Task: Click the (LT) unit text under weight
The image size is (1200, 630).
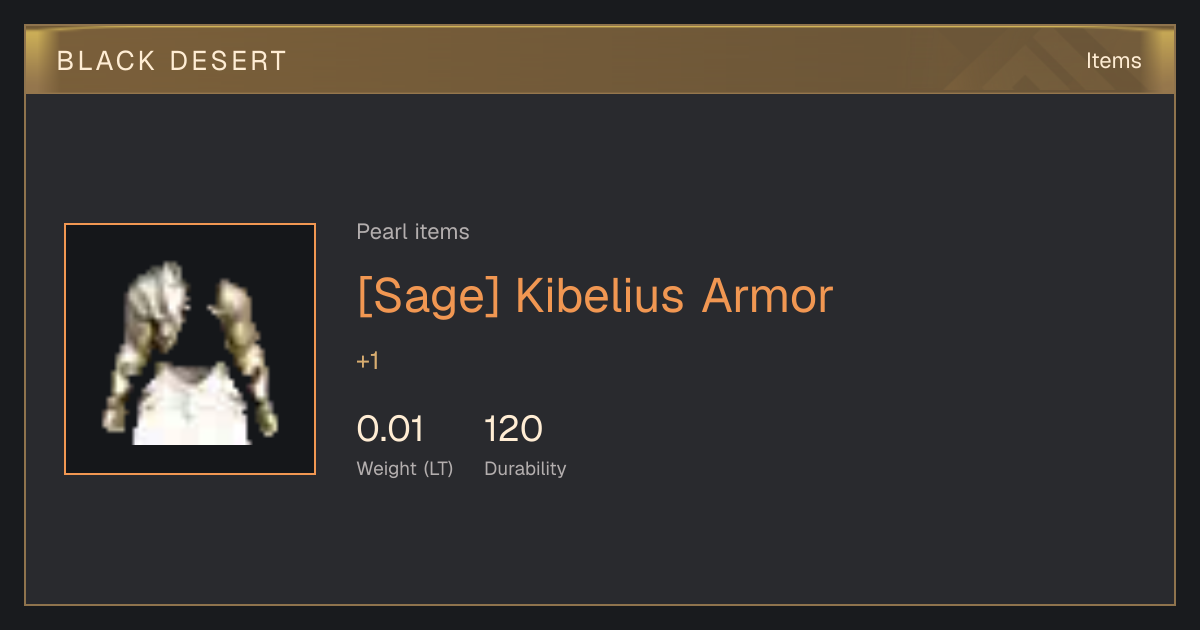Action: point(438,469)
